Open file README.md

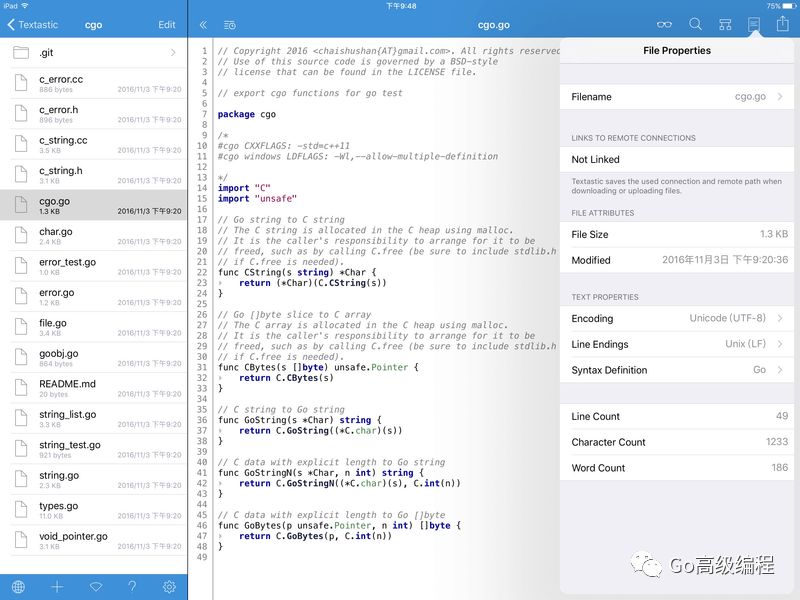[x=94, y=388]
